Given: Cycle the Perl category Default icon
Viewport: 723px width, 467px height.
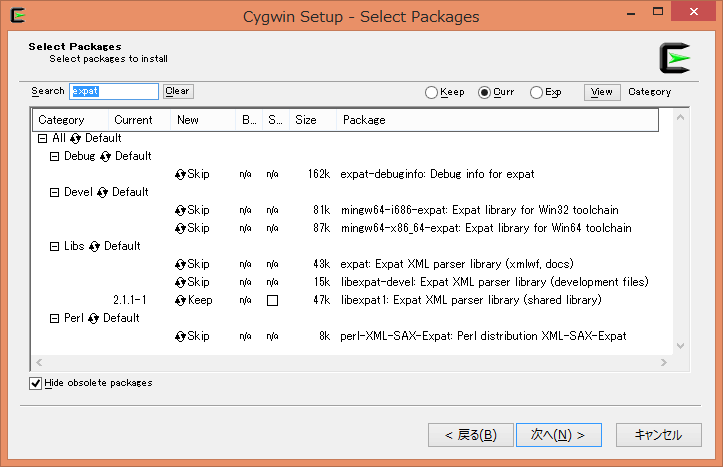Looking at the screenshot, I should [x=94, y=319].
